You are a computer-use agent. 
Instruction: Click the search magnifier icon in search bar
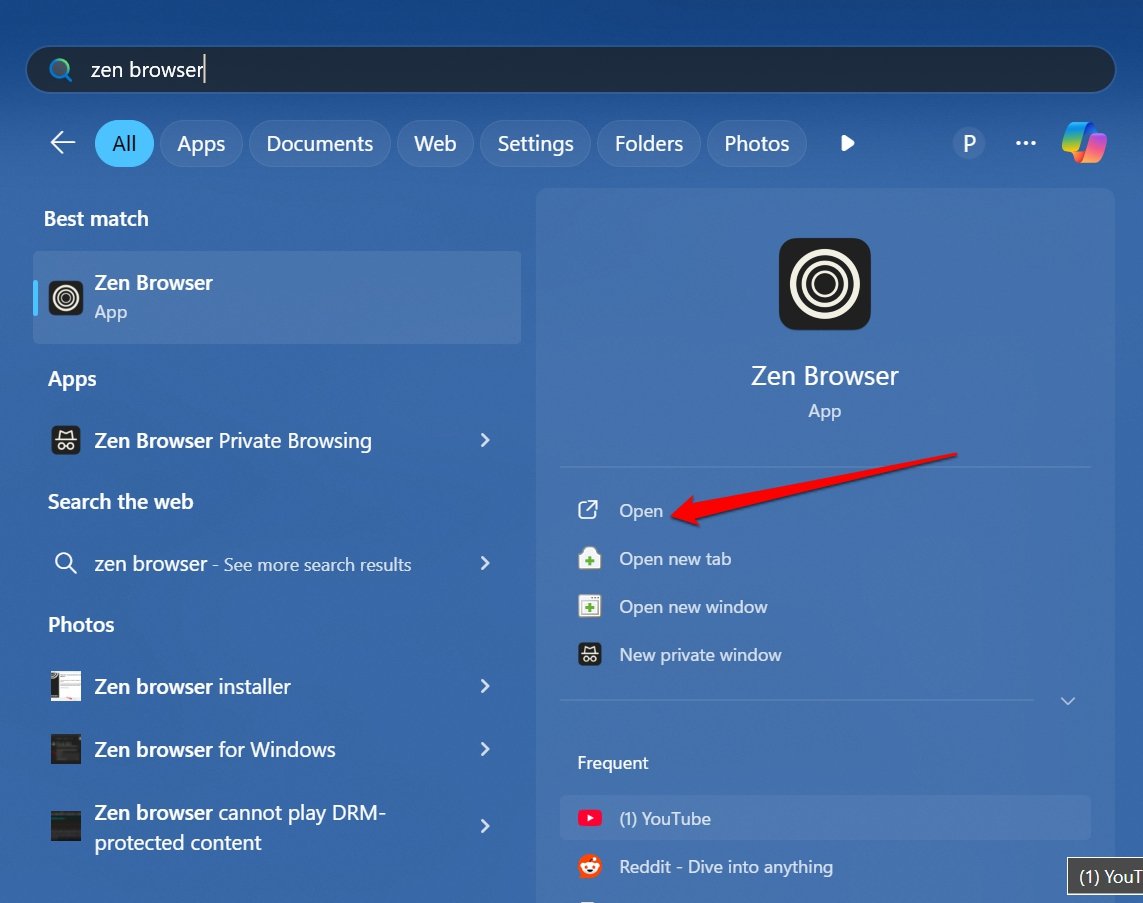pyautogui.click(x=61, y=70)
